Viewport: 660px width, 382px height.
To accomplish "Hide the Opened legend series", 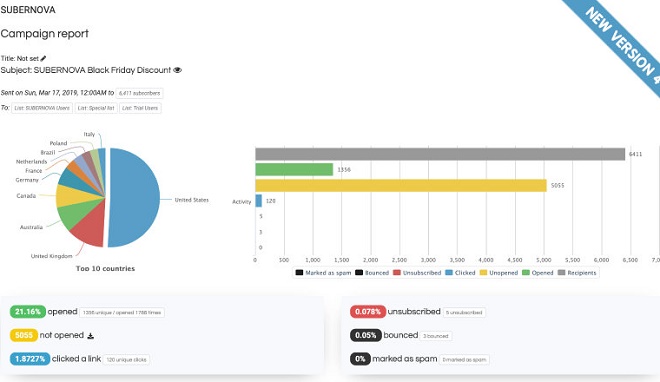I will click(x=538, y=273).
